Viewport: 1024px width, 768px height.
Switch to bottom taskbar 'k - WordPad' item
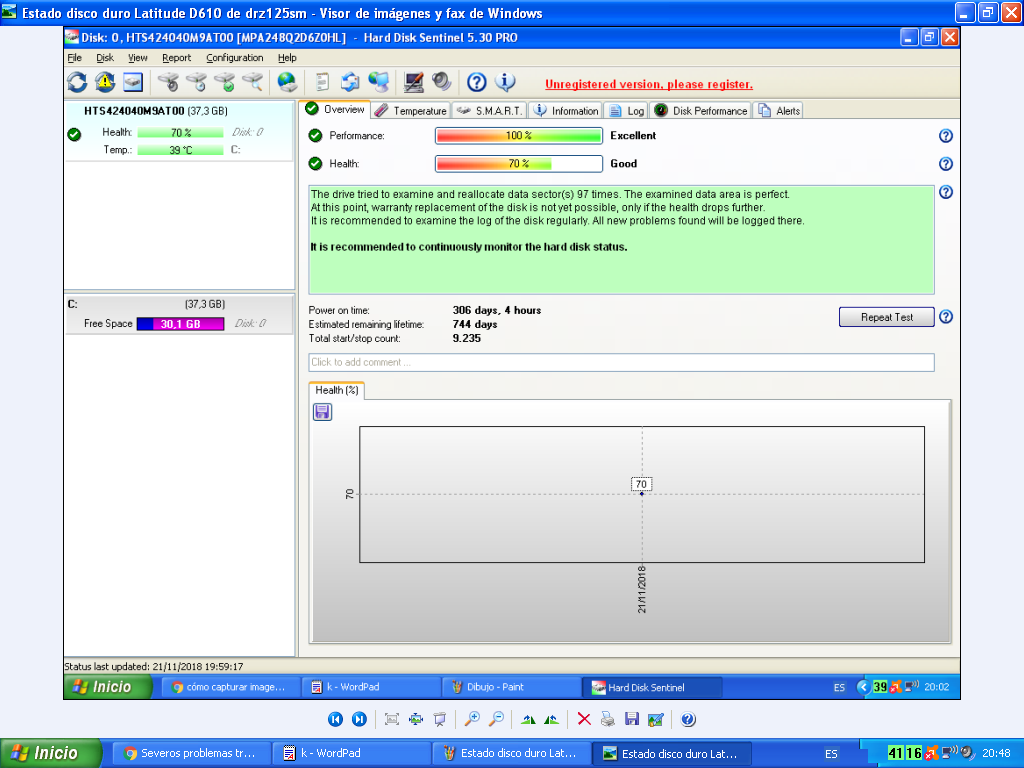pyautogui.click(x=351, y=754)
